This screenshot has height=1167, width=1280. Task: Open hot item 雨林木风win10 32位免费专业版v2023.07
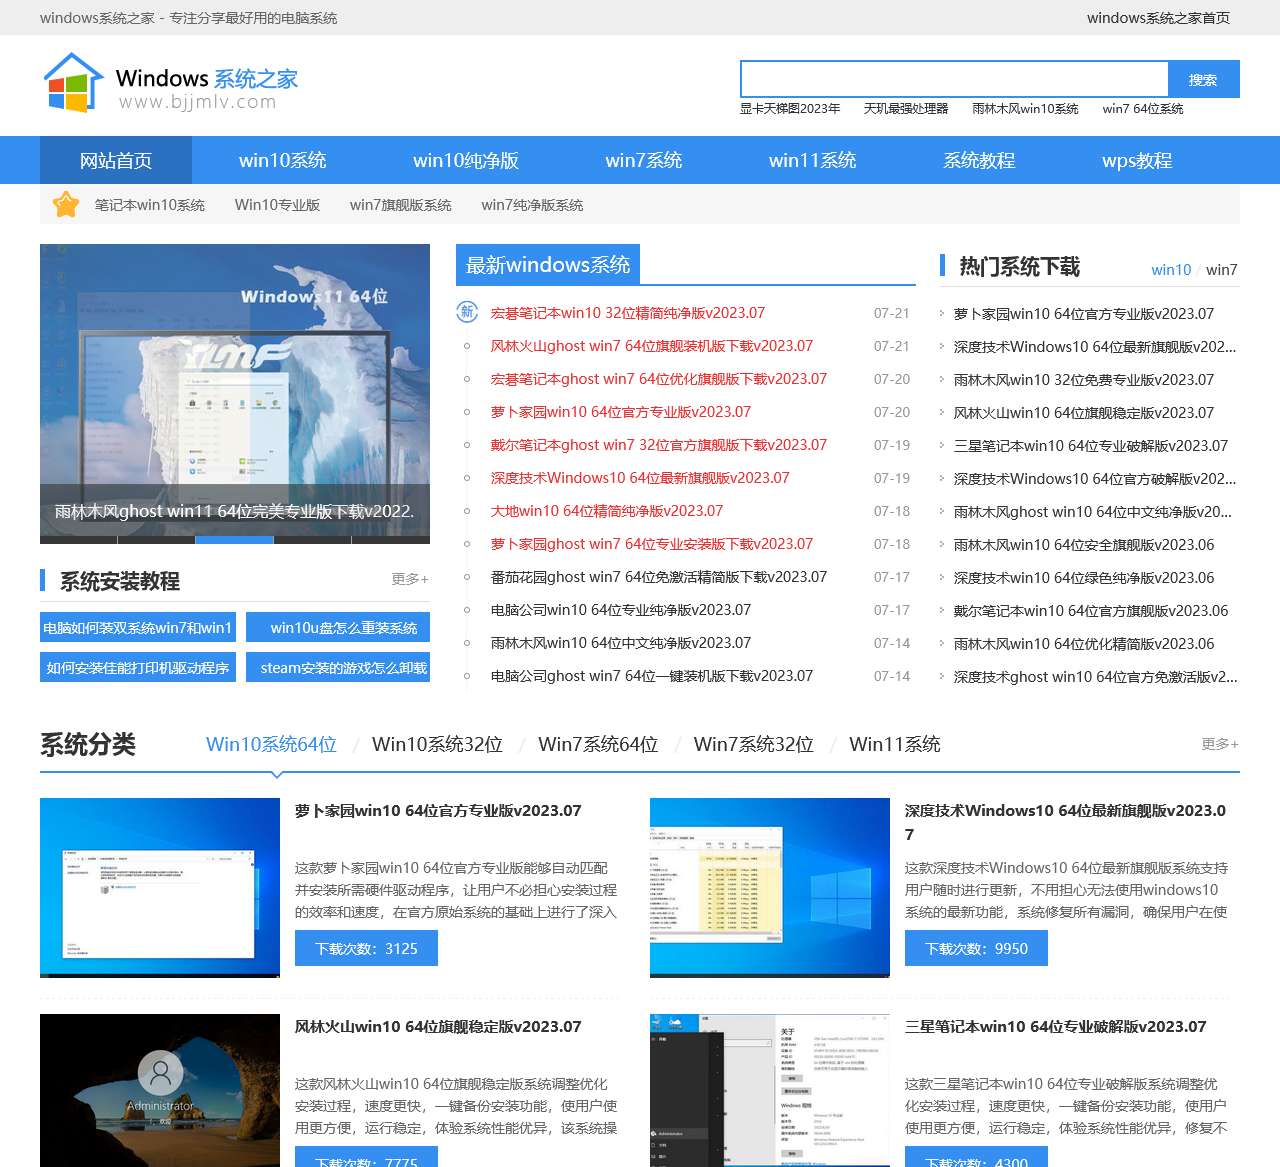pos(1084,380)
